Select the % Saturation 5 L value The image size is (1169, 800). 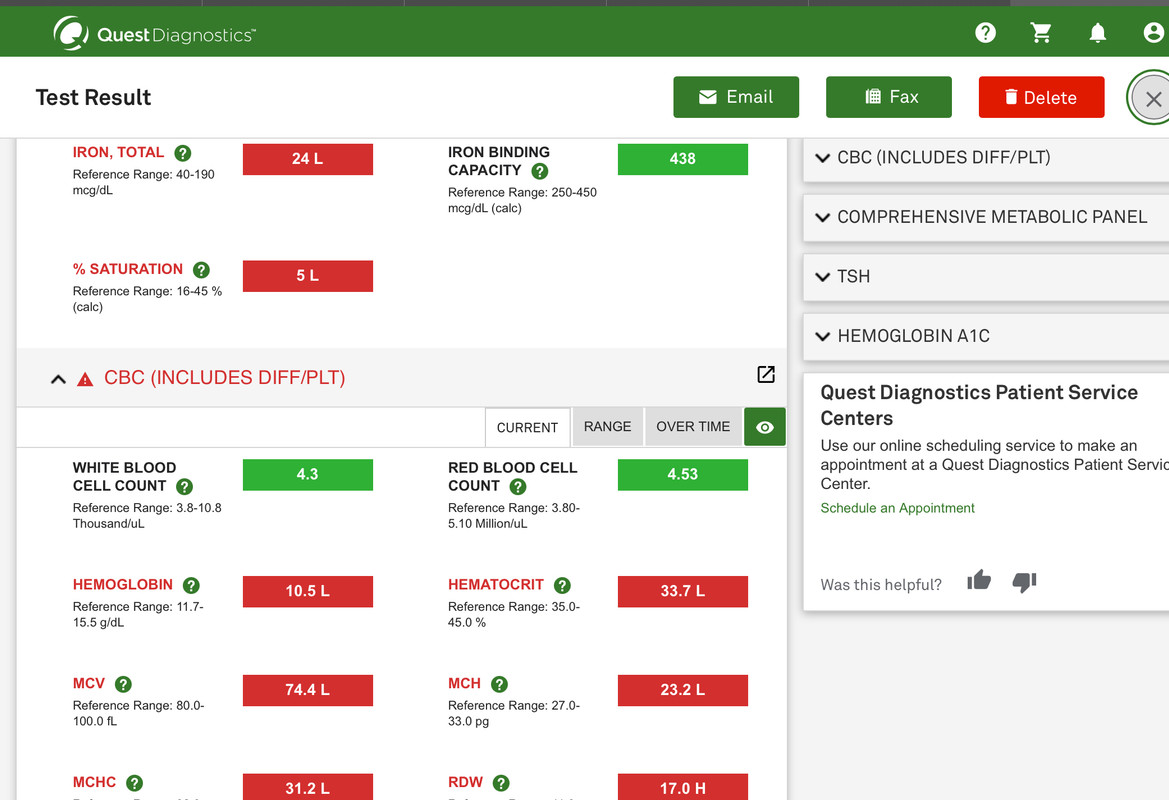tap(308, 276)
